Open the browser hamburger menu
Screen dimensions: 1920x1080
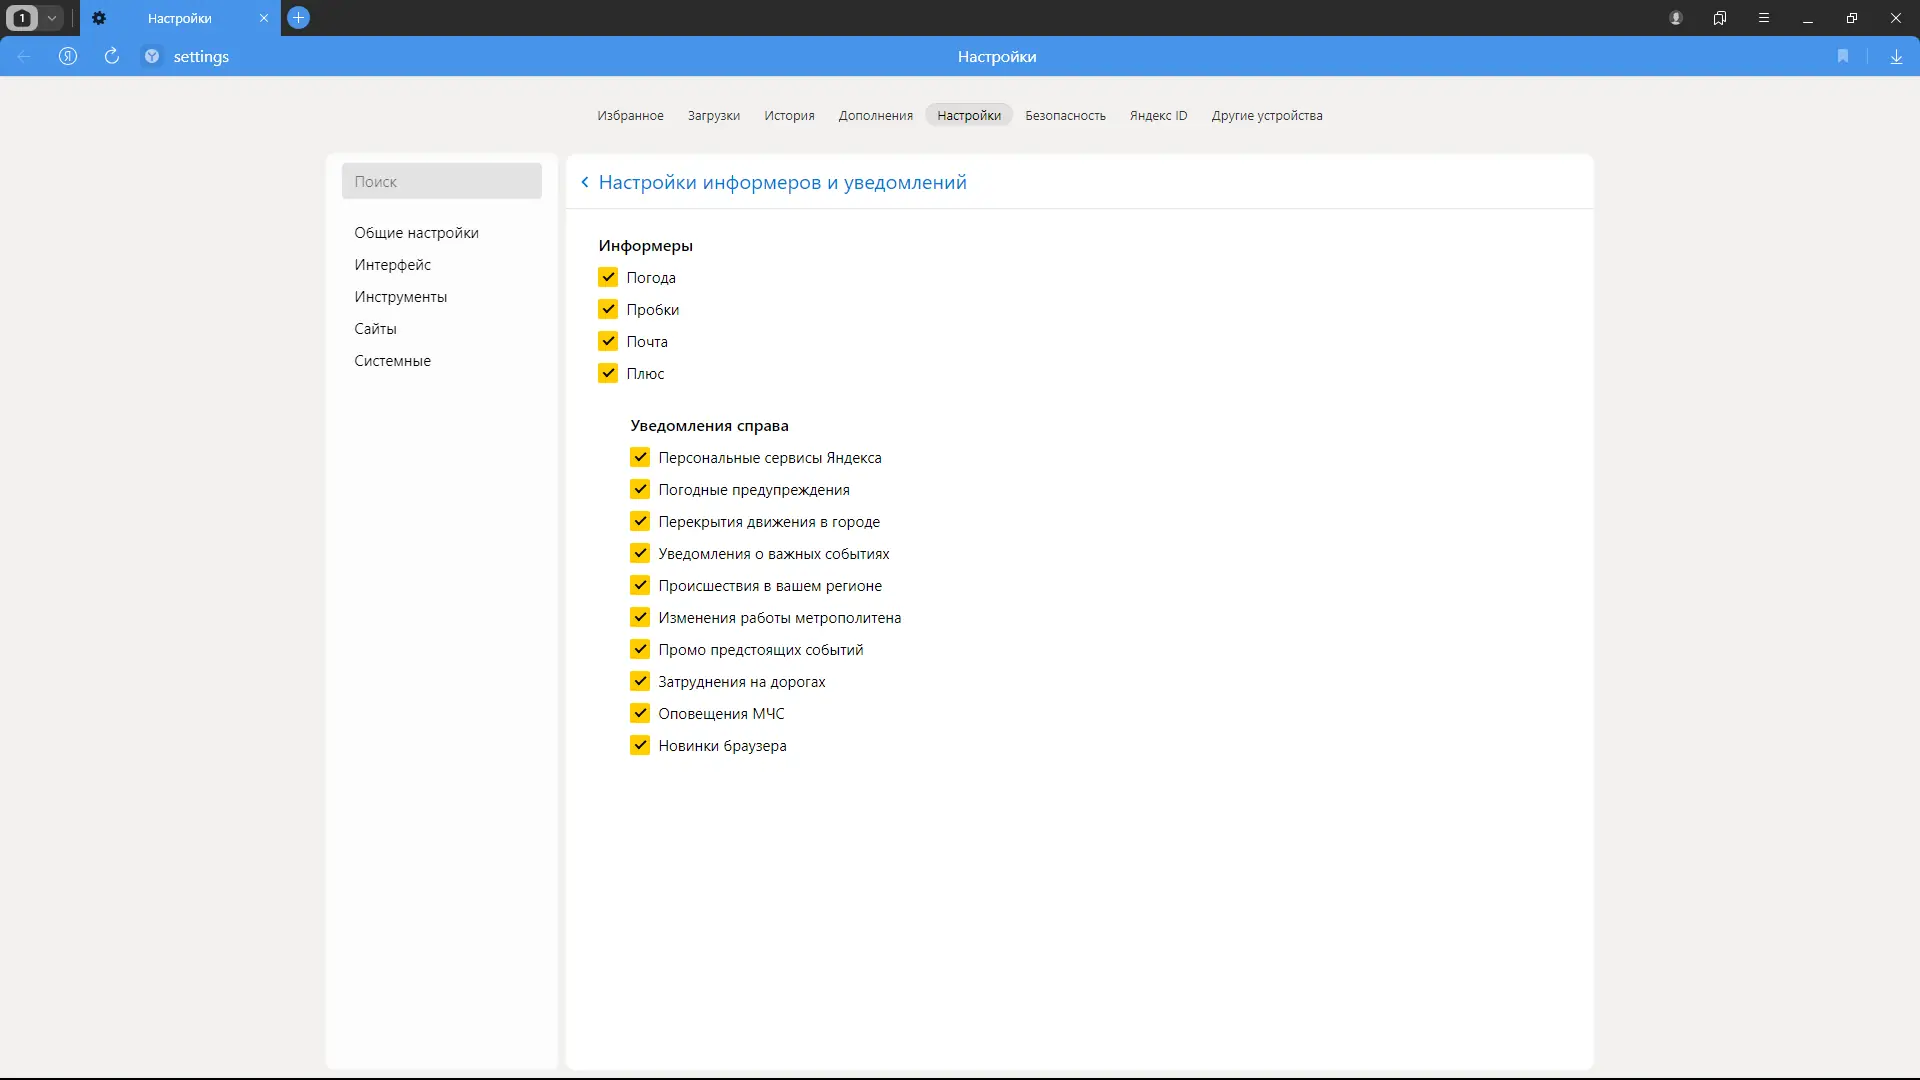point(1764,18)
